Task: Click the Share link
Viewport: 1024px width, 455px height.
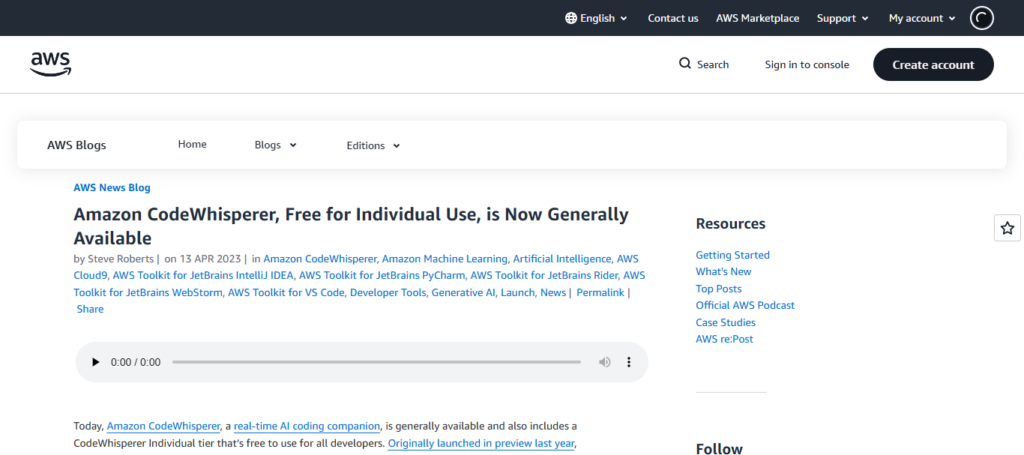Action: pos(90,309)
